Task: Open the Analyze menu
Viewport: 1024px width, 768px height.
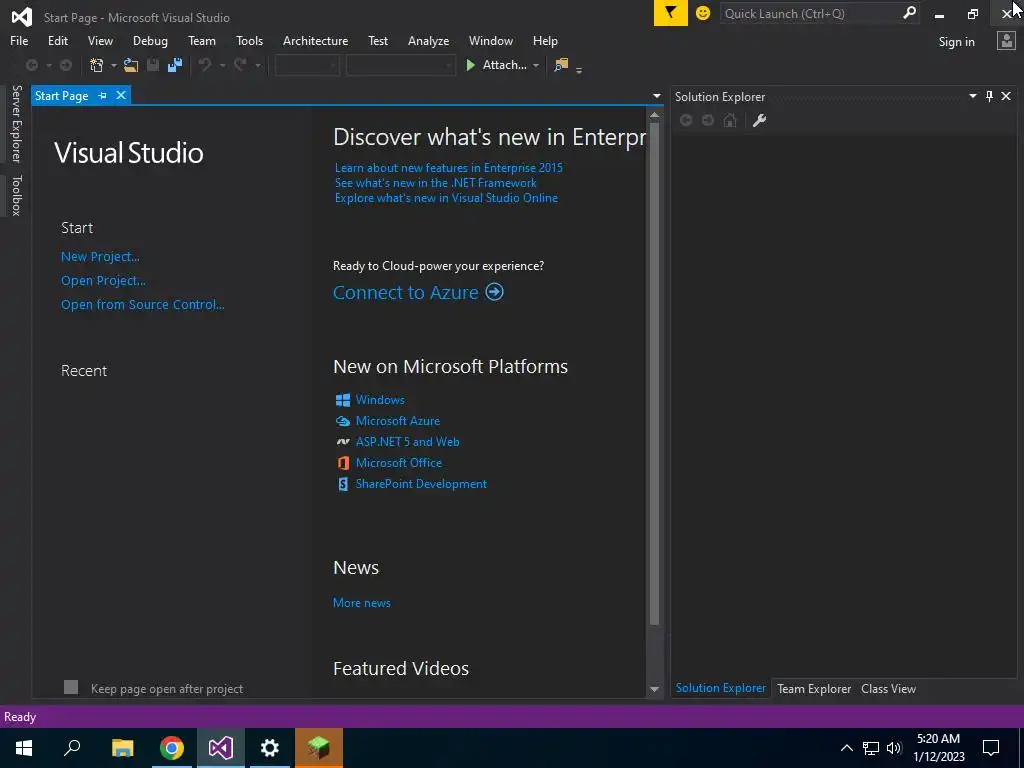Action: coord(428,40)
